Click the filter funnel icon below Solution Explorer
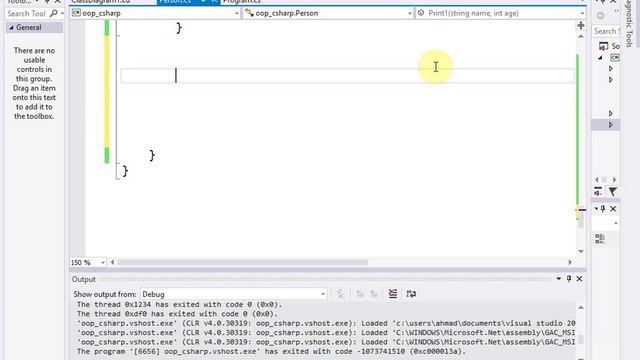This screenshot has width=640, height=360. [613, 191]
